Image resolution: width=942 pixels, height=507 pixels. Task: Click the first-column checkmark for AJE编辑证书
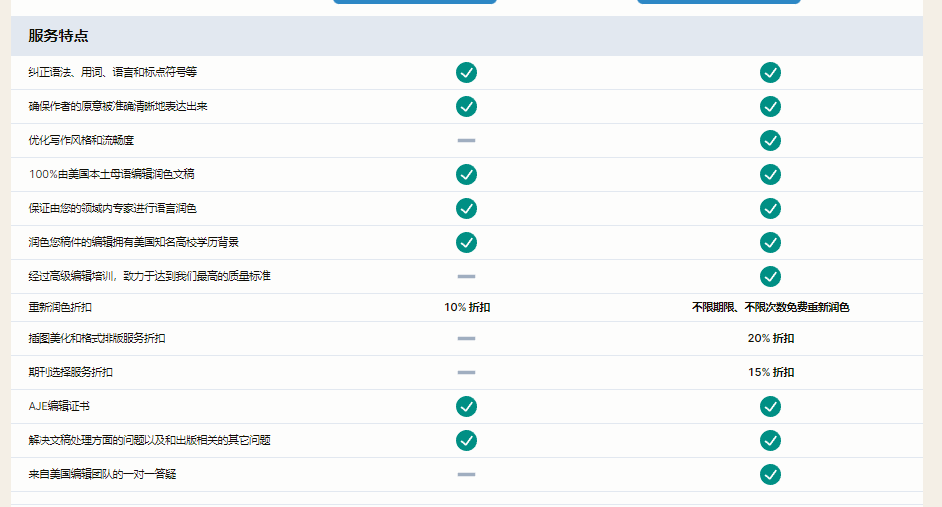tap(466, 406)
